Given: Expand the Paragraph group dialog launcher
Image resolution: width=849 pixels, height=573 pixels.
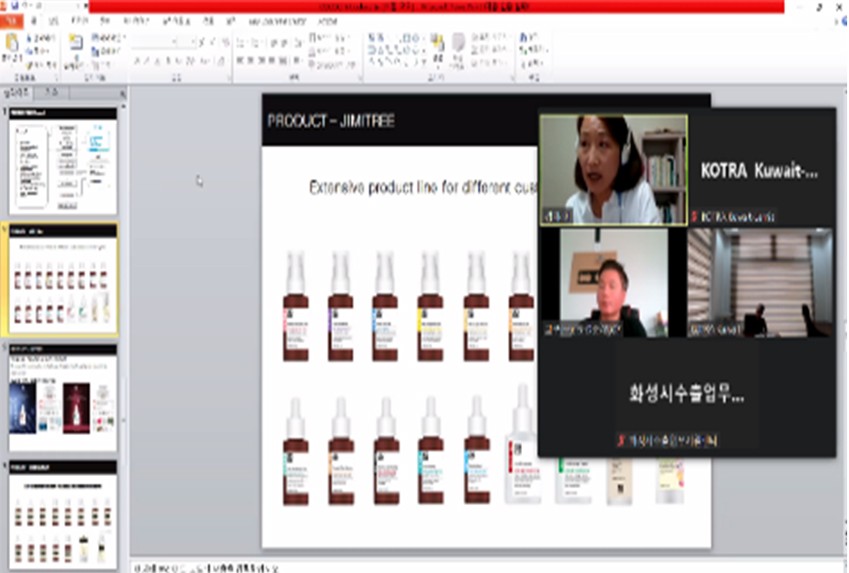Looking at the screenshot, I should point(359,79).
